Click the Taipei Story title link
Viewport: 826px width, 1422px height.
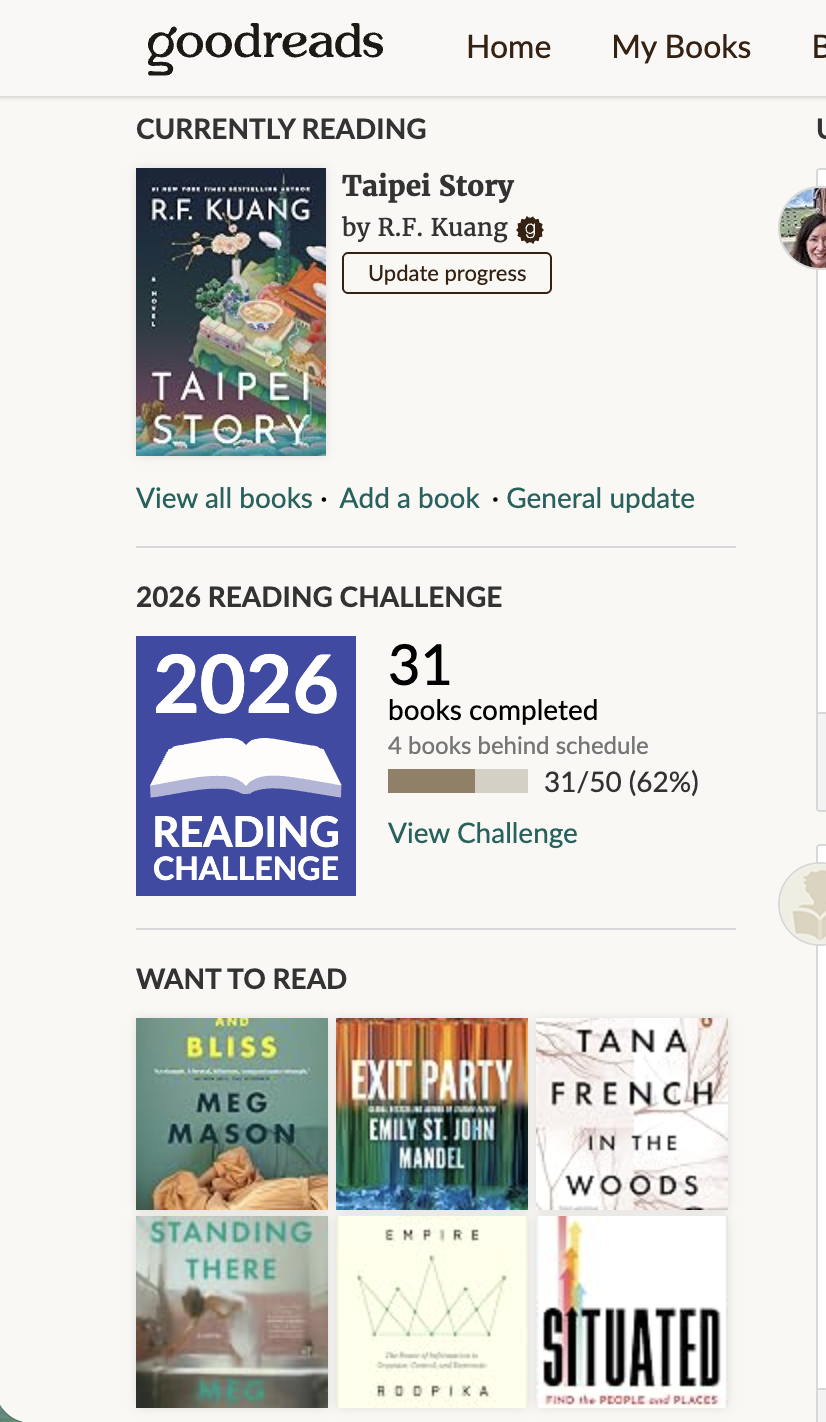428,186
